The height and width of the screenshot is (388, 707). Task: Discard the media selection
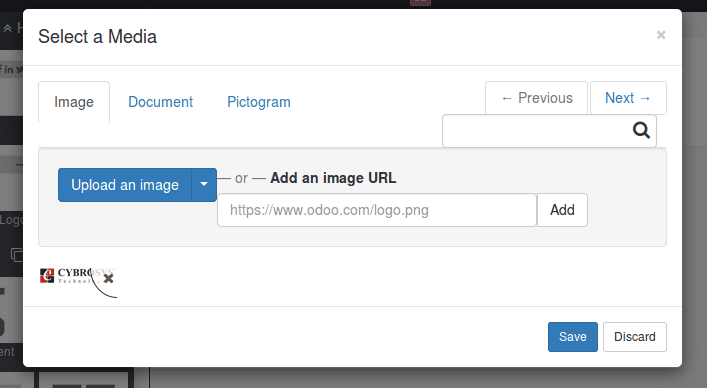point(634,337)
